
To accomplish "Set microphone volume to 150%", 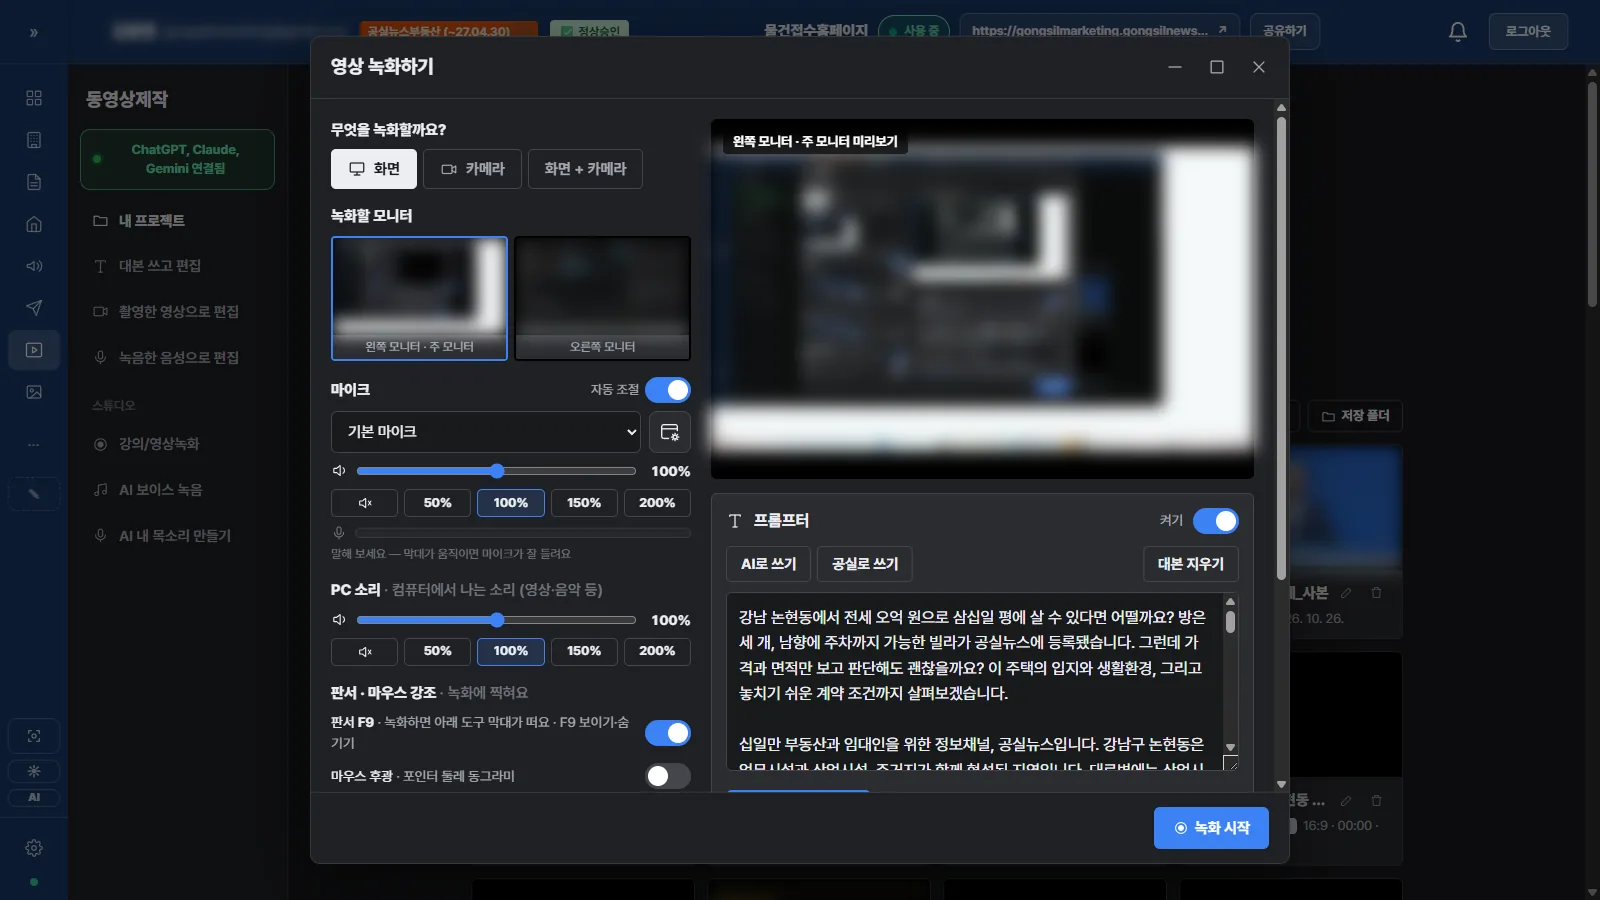I will tap(584, 503).
